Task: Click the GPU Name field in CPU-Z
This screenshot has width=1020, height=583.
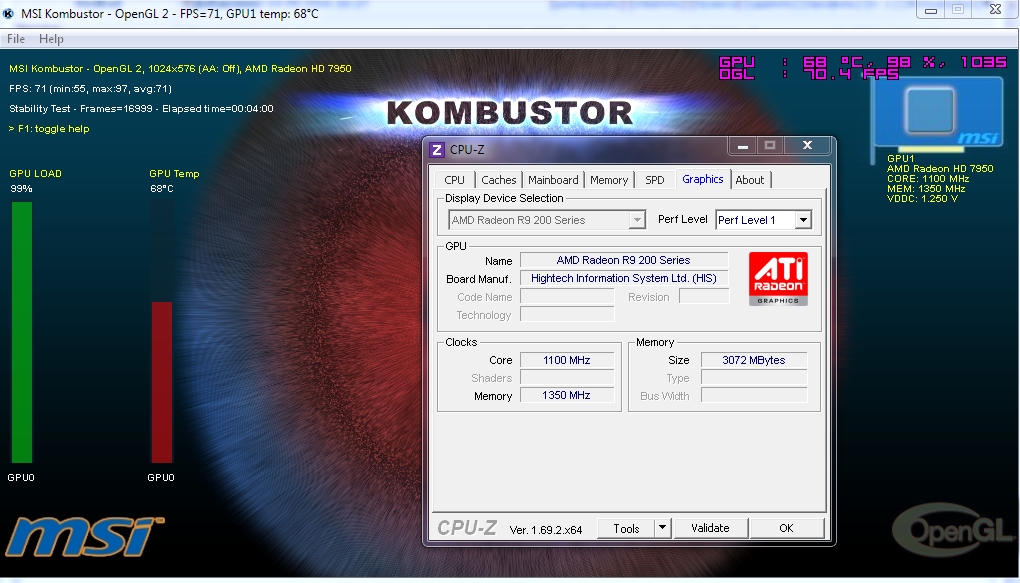Action: point(623,260)
